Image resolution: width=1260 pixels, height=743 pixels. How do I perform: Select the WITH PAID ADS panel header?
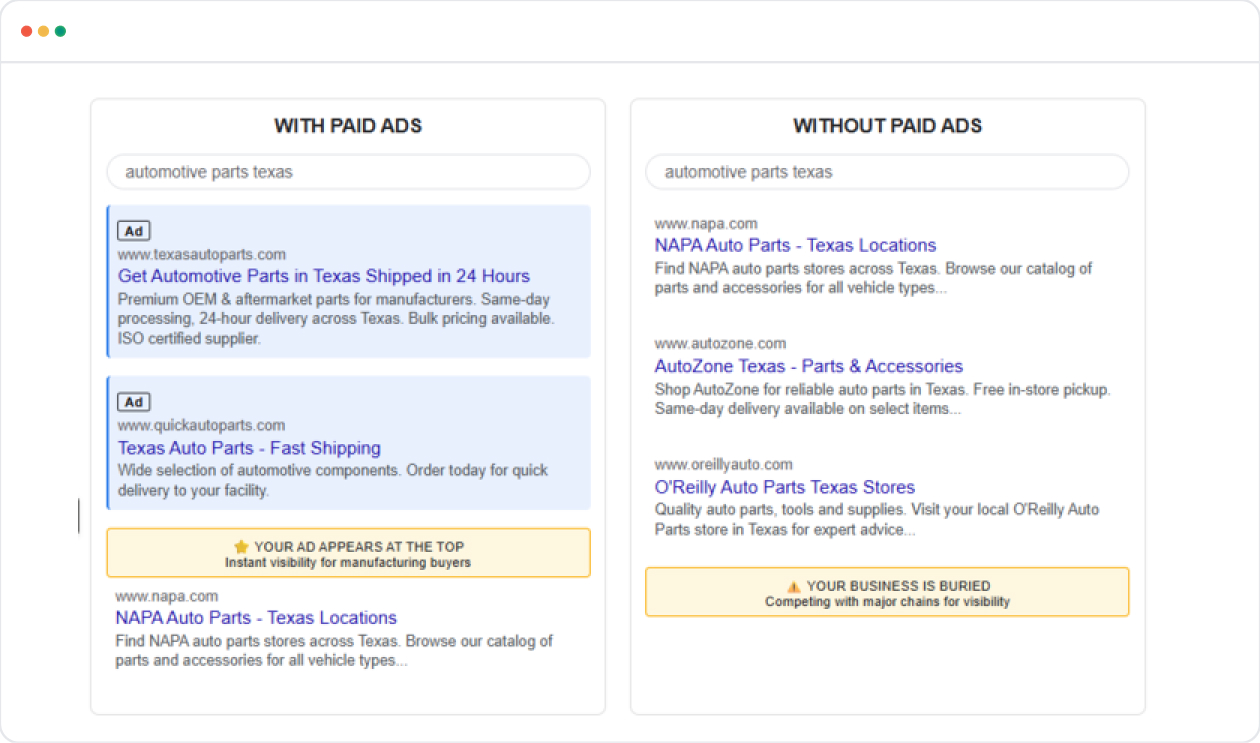tap(347, 127)
